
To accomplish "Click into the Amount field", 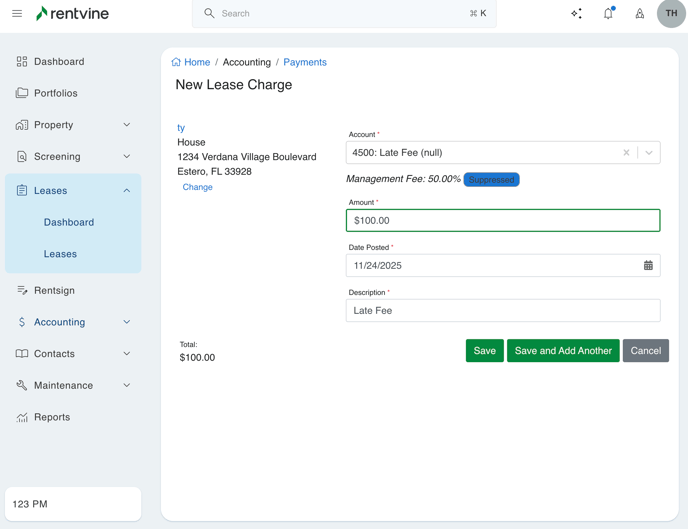I will pos(502,220).
